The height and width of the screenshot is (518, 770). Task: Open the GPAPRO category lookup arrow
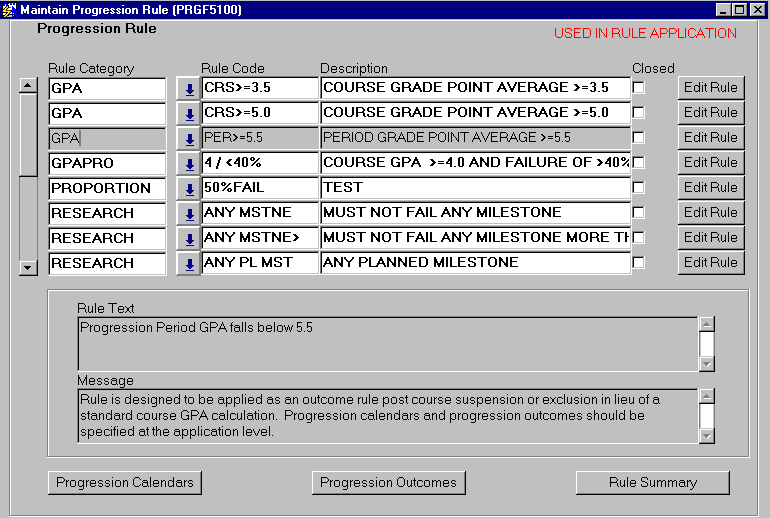pos(188,163)
